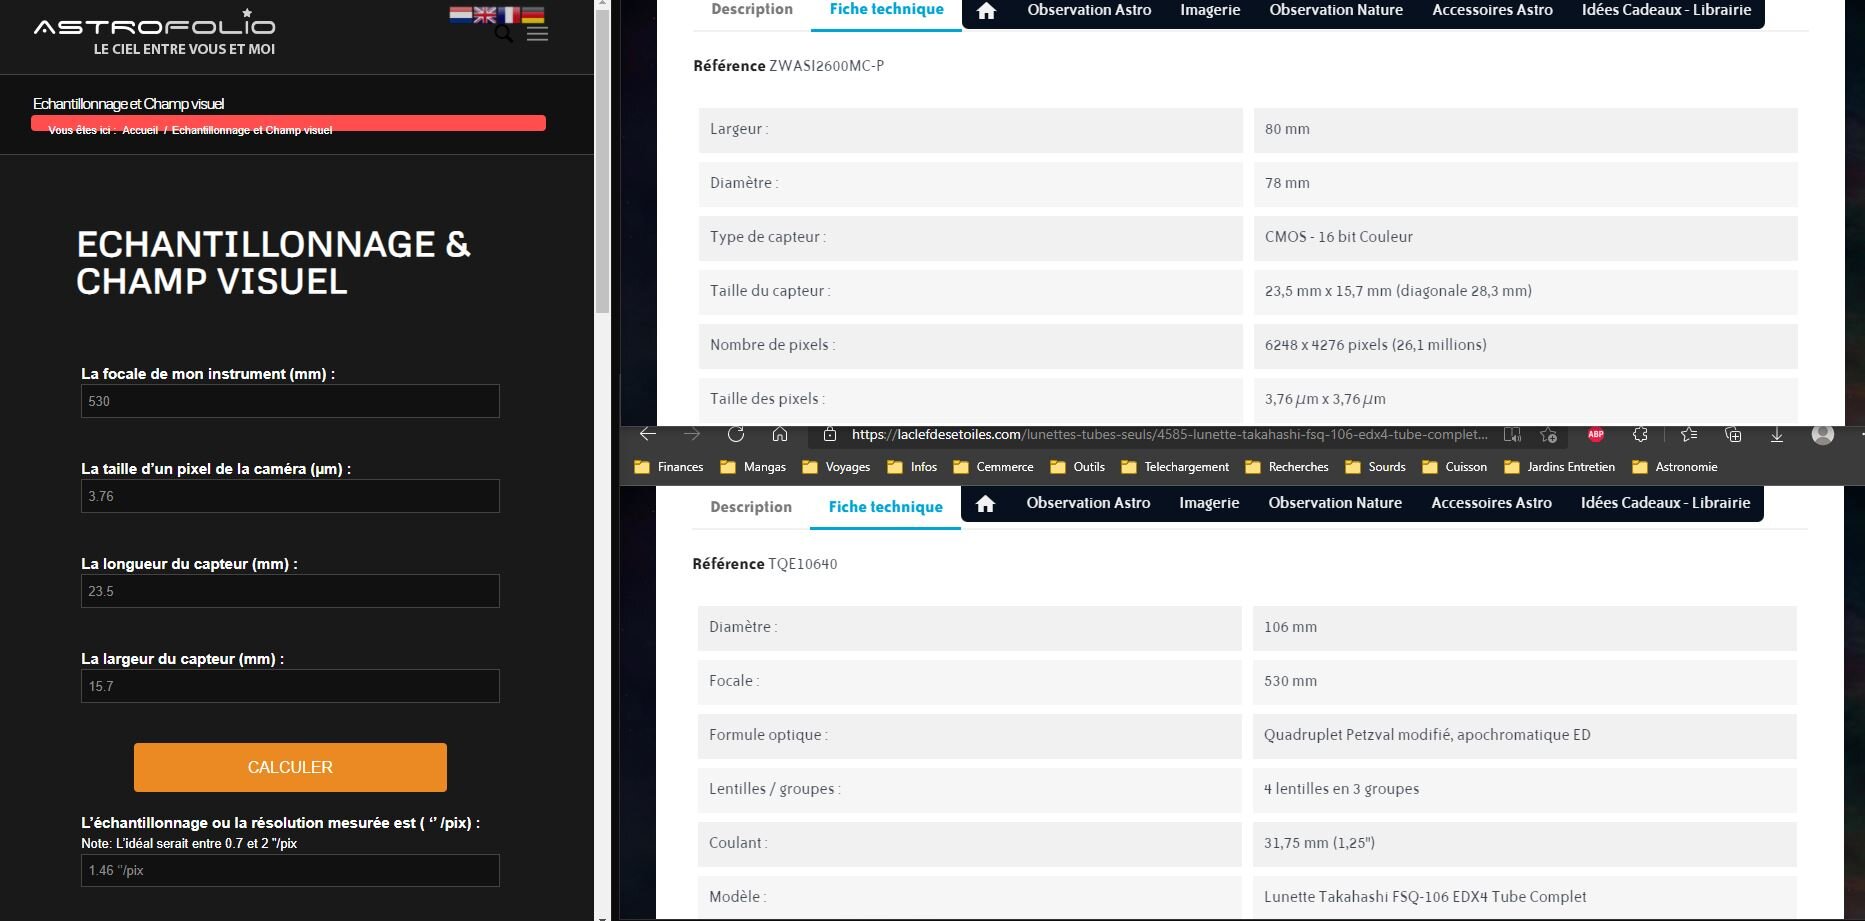This screenshot has width=1865, height=921.
Task: Open the Cuisson bookmarks folder
Action: point(1455,467)
